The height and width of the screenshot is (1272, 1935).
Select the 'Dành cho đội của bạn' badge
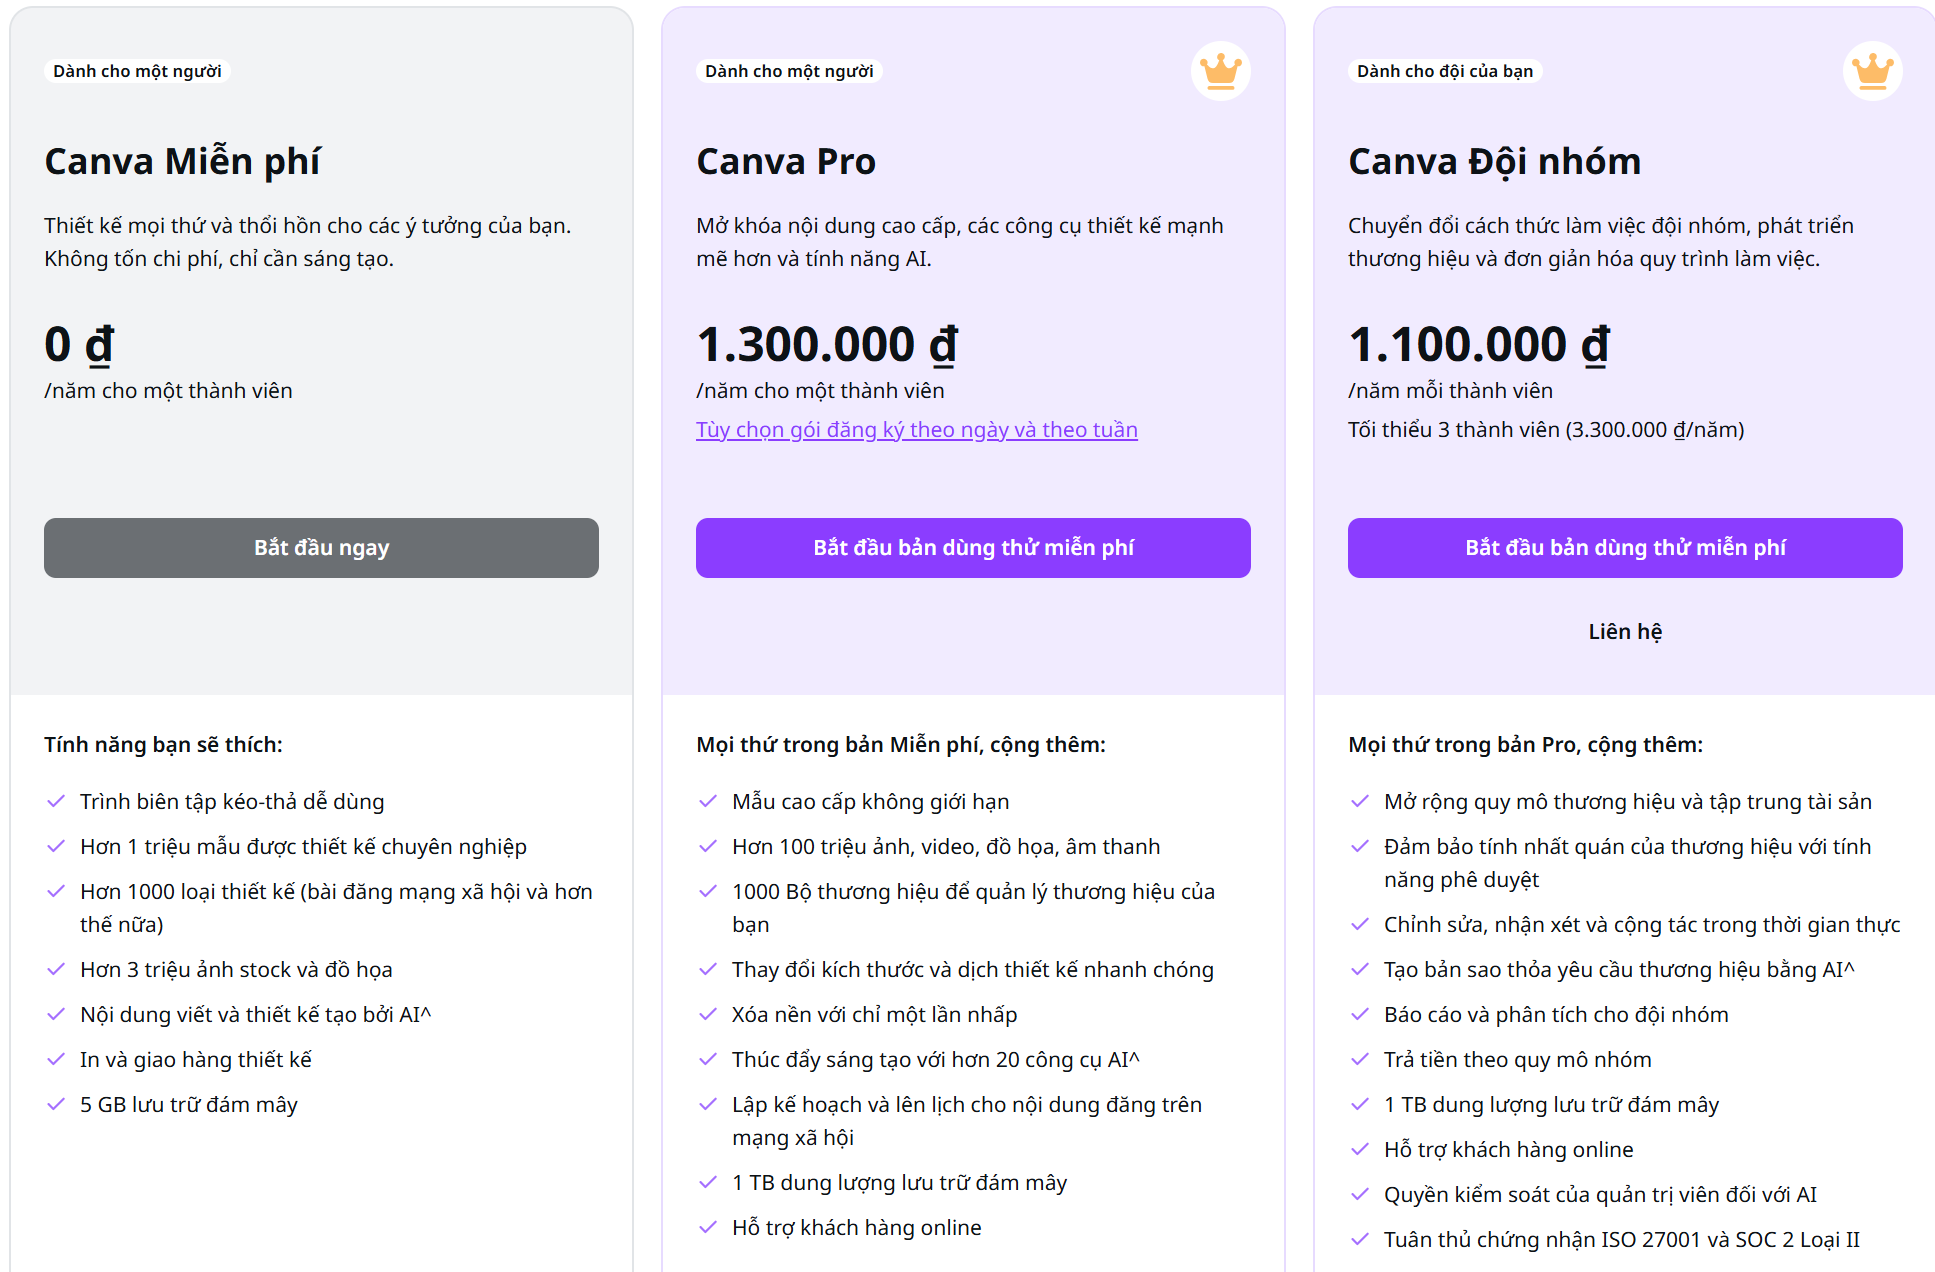[1444, 70]
